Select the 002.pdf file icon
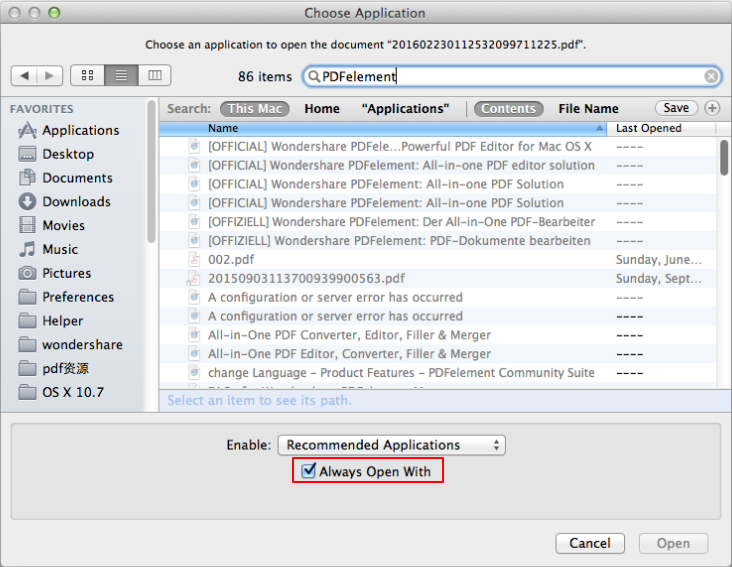This screenshot has height=567, width=732. point(194,259)
